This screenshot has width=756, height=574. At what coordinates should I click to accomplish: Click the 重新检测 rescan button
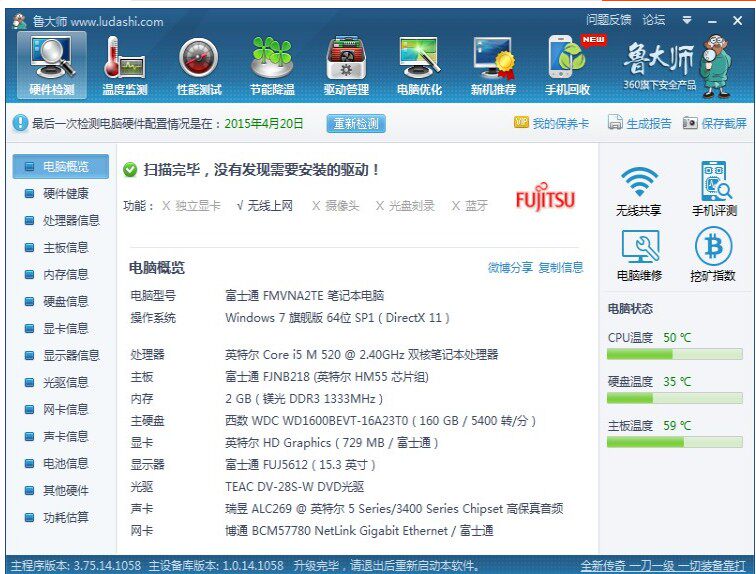click(356, 123)
